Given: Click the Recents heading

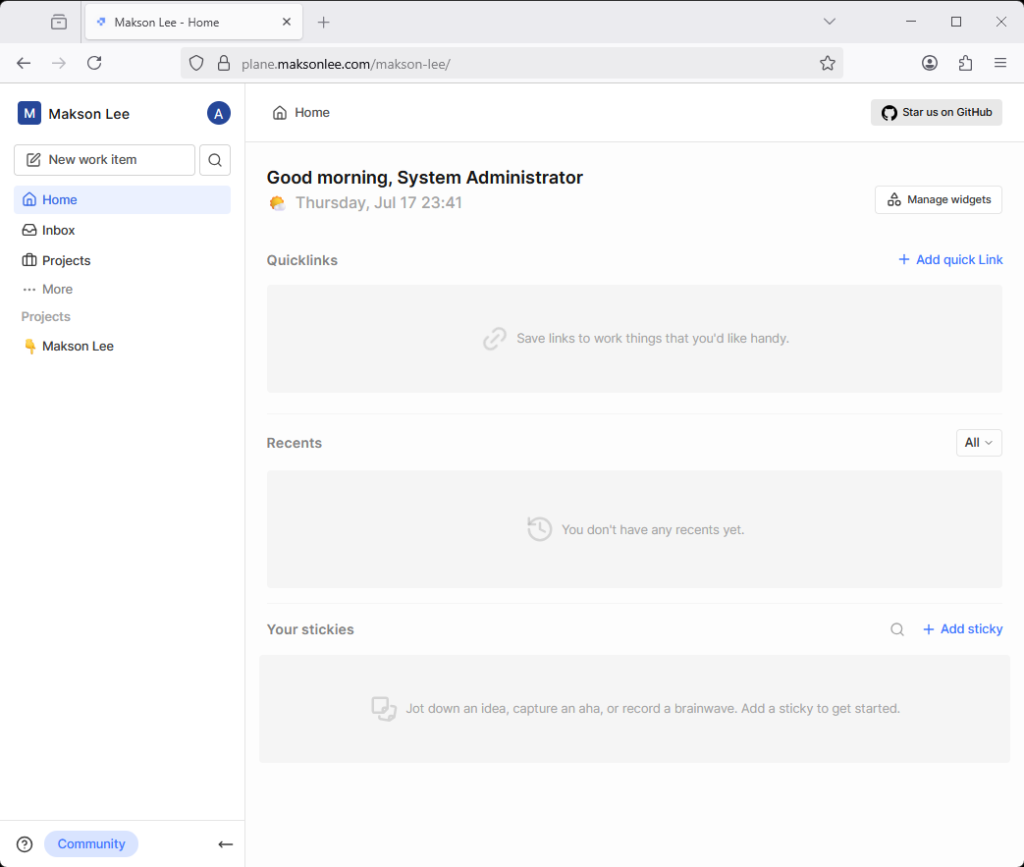Looking at the screenshot, I should [295, 443].
